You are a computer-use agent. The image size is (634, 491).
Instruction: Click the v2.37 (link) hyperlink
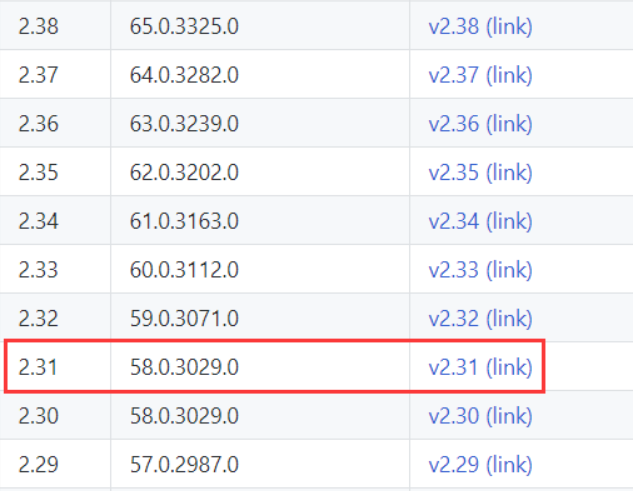click(480, 76)
